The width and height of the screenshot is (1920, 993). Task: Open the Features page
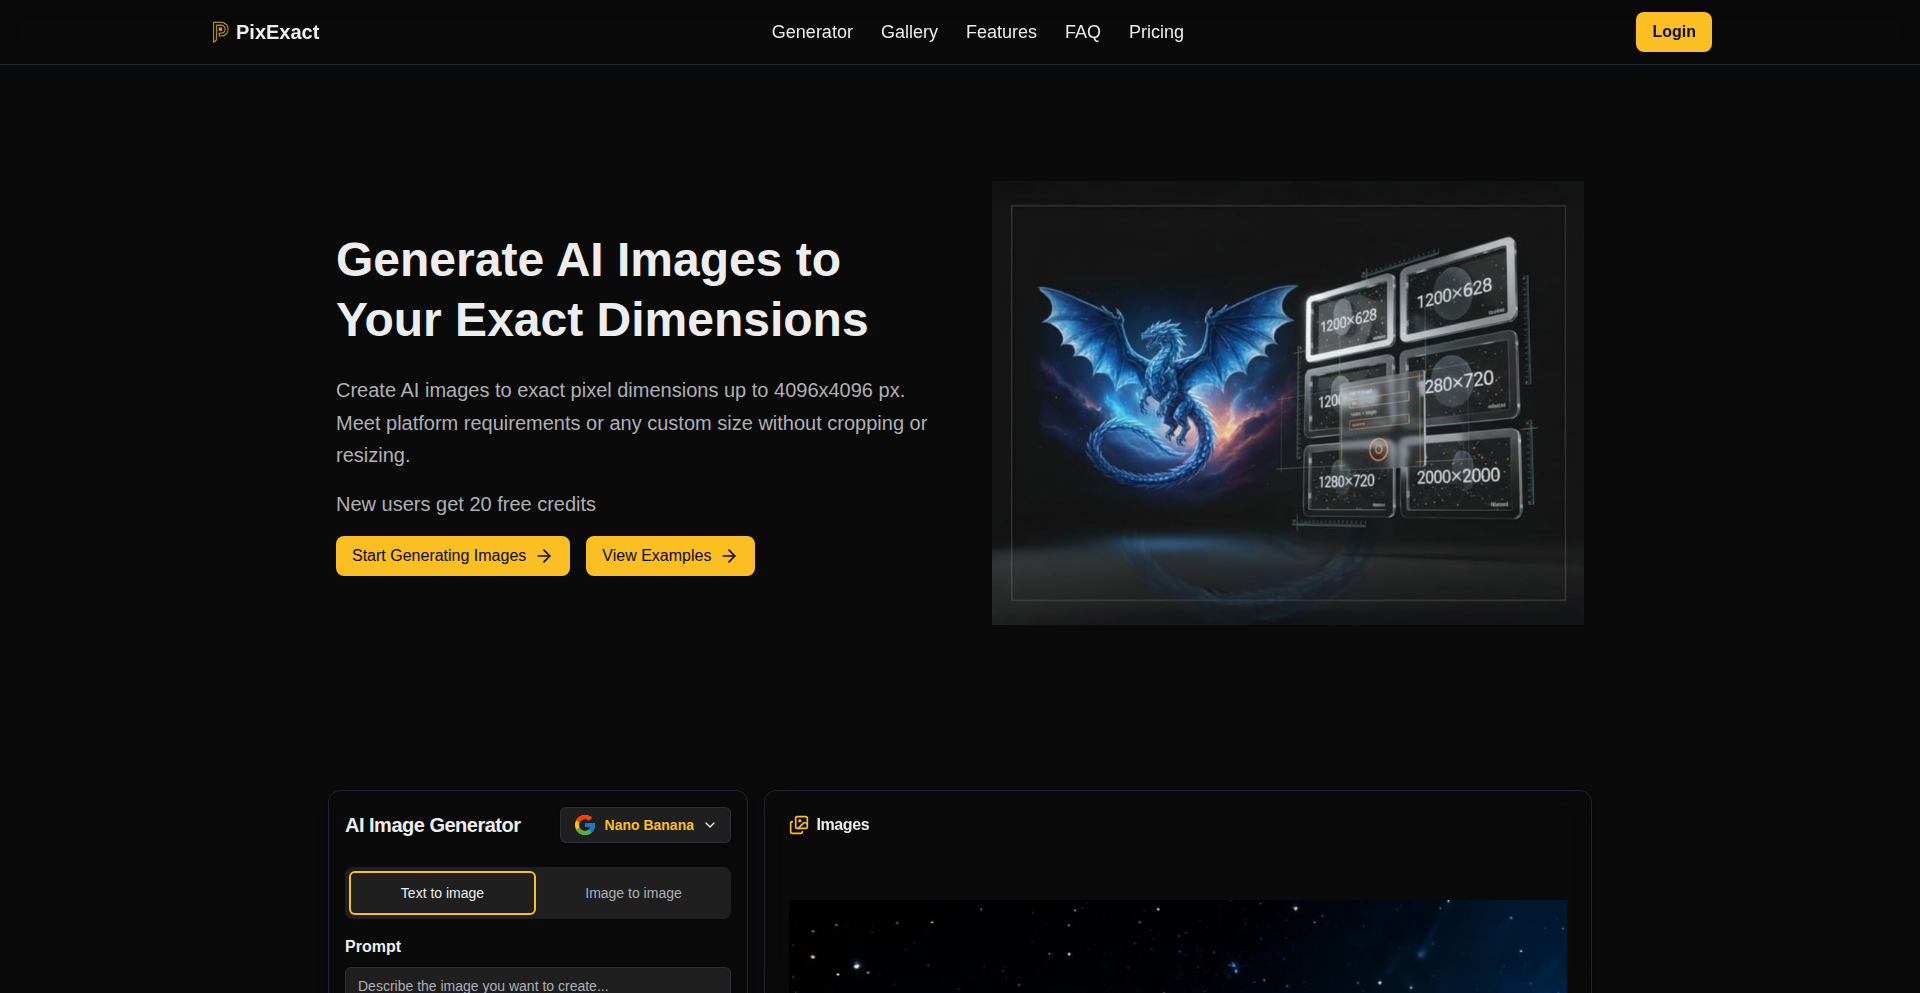pos(1001,32)
